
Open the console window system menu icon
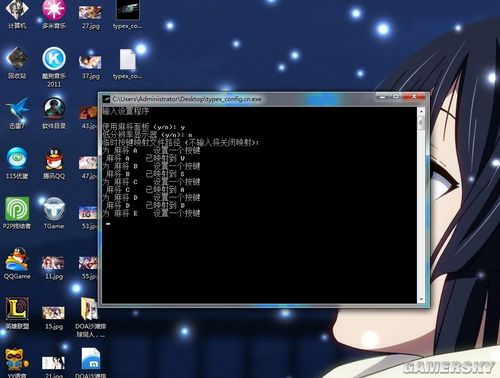[106, 99]
